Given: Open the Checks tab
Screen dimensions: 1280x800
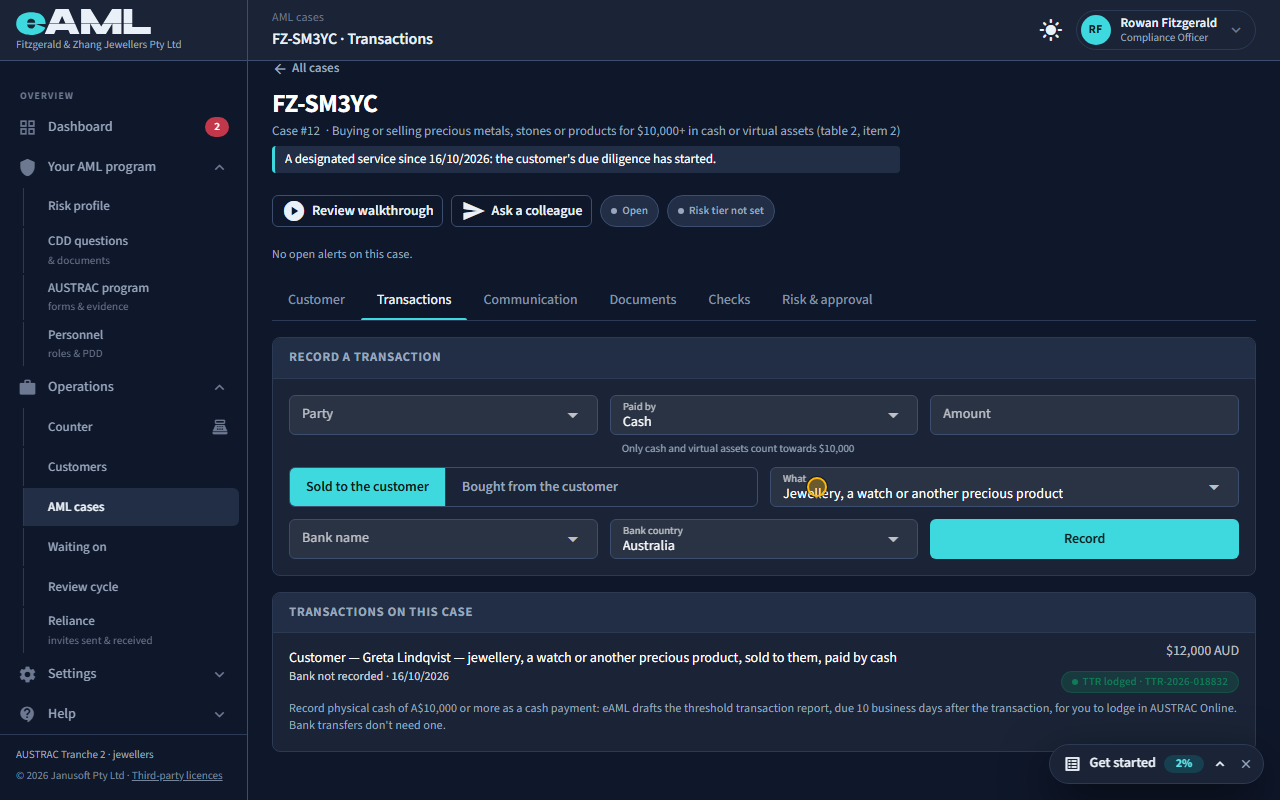Looking at the screenshot, I should pyautogui.click(x=729, y=300).
